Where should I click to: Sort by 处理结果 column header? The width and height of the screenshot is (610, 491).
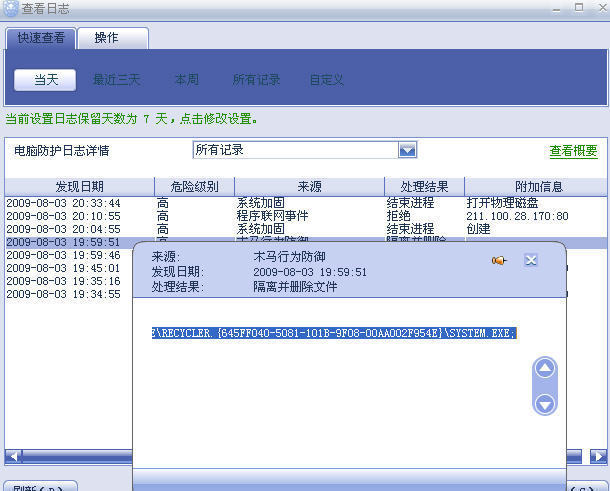424,187
